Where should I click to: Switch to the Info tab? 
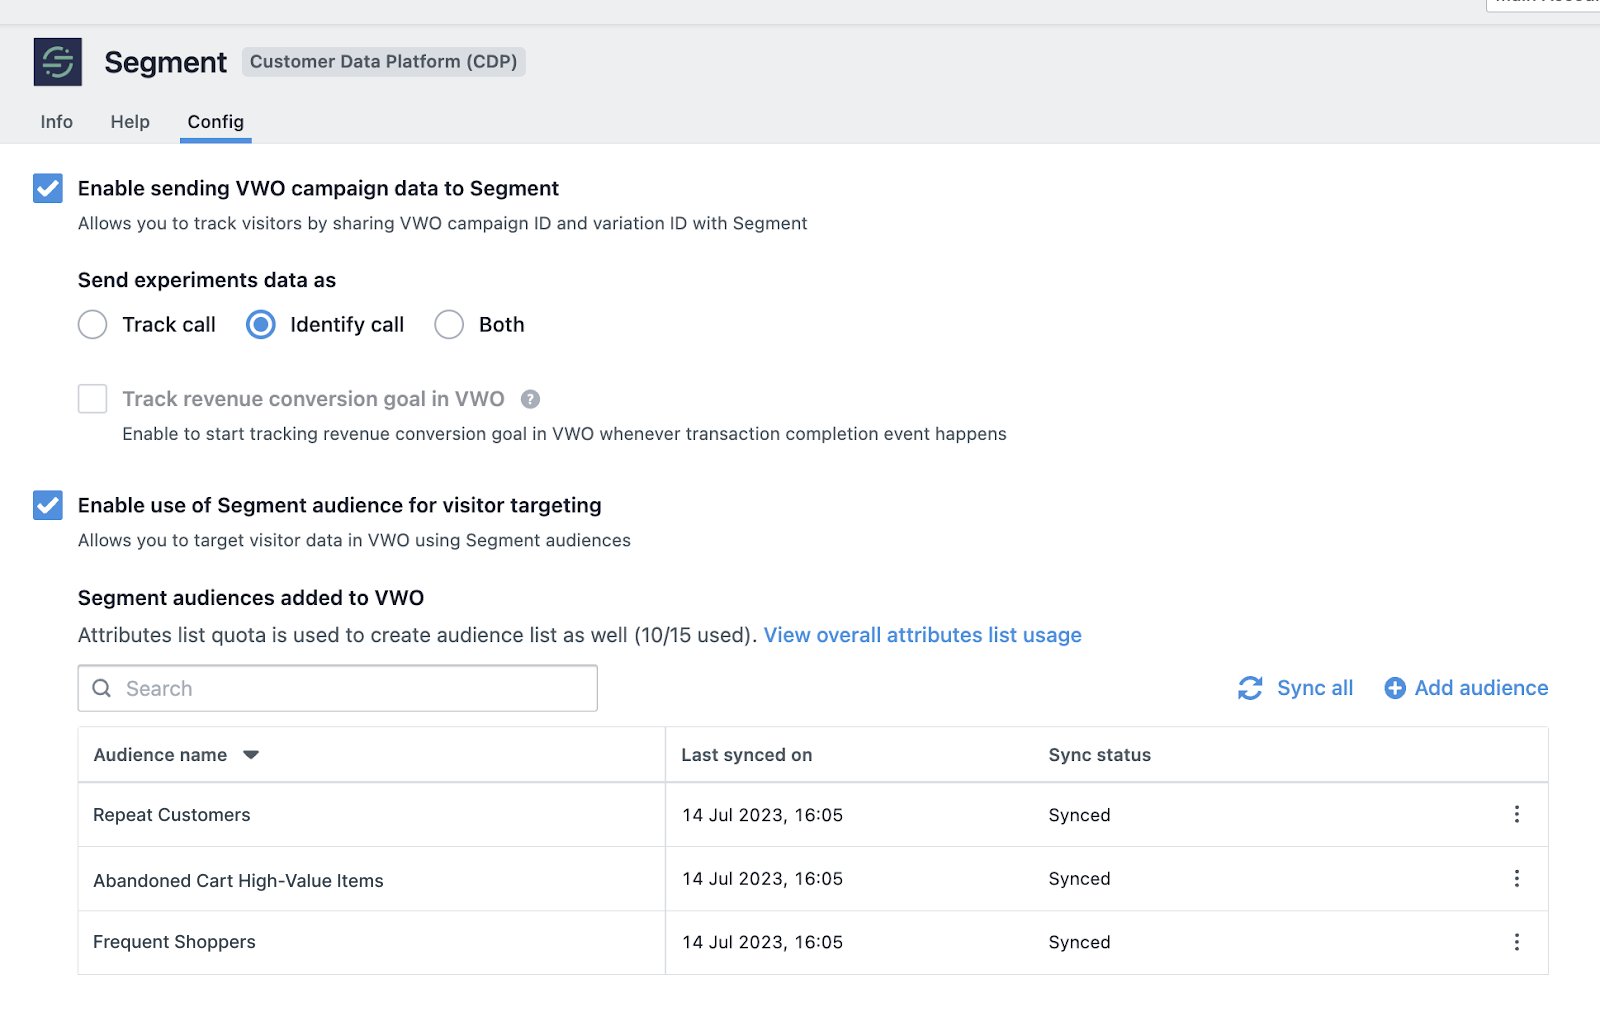click(x=57, y=122)
